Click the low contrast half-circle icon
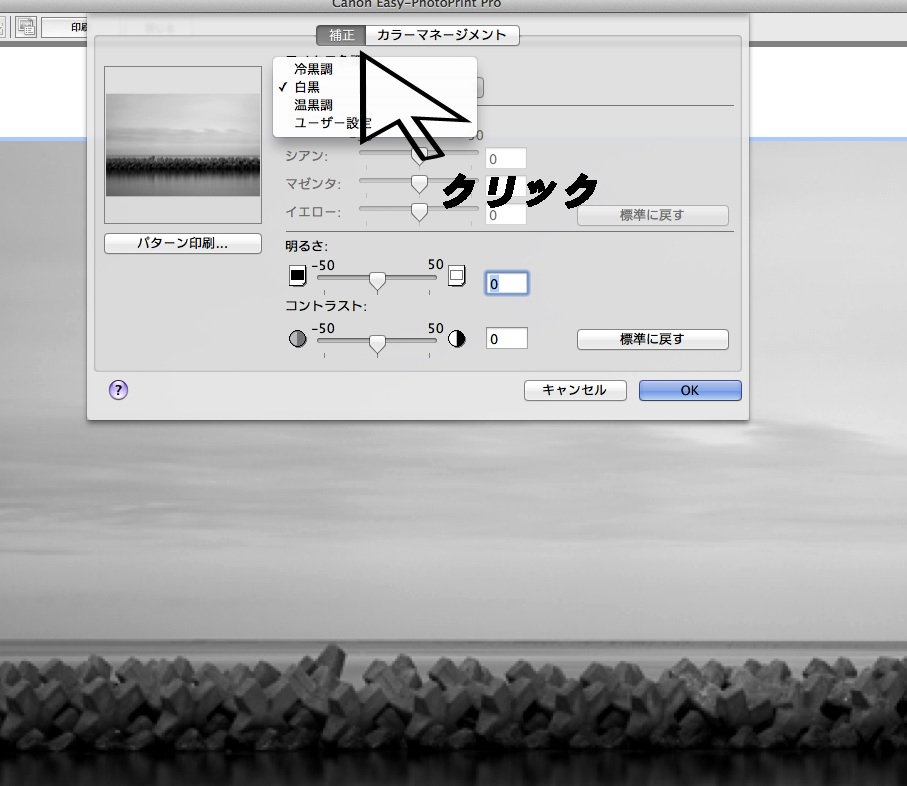The width and height of the screenshot is (907, 786). click(x=297, y=339)
